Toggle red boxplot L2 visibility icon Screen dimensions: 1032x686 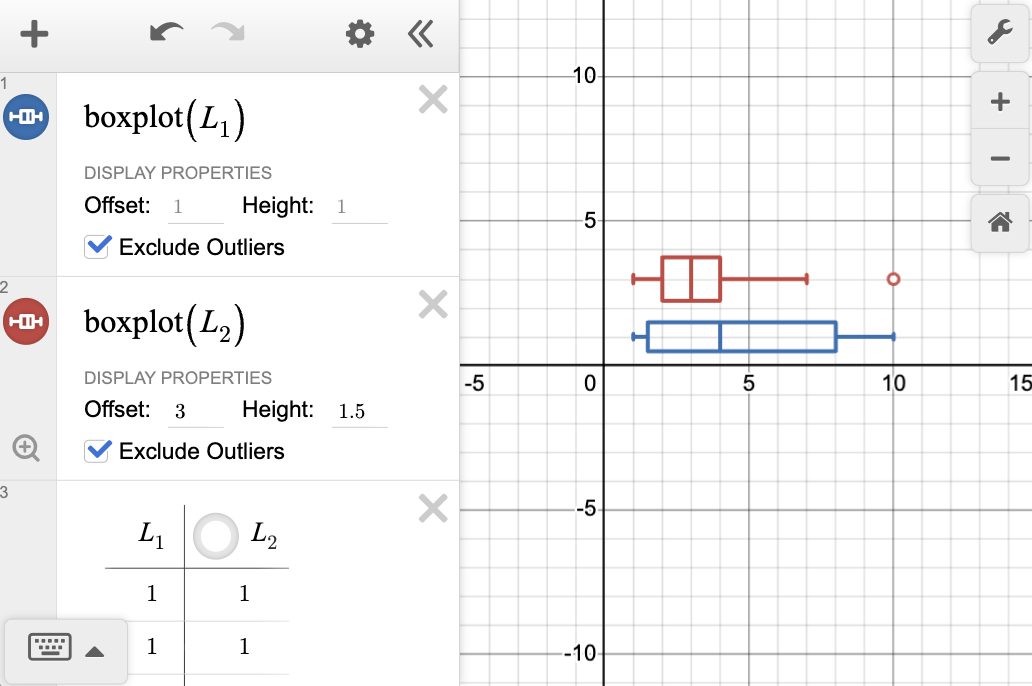pos(27,321)
